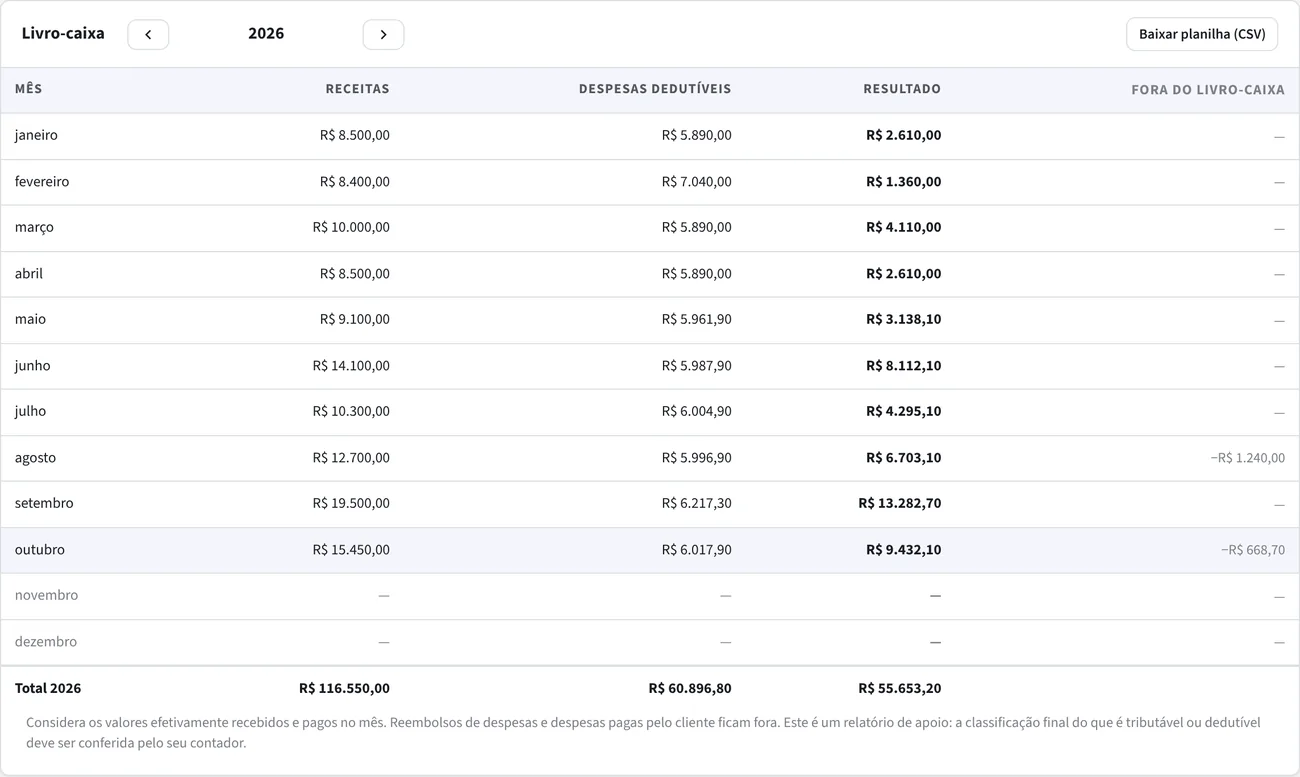Go to previous year with left chevron
This screenshot has height=777, width=1300.
tap(148, 34)
